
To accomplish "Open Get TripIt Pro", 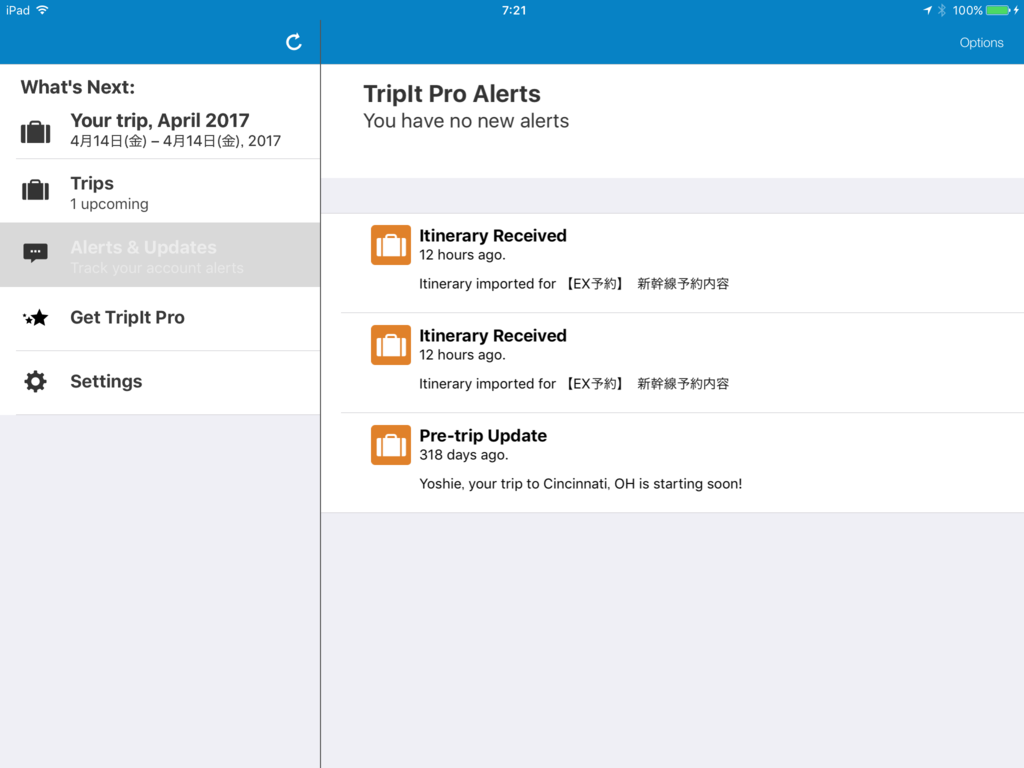I will pyautogui.click(x=160, y=318).
